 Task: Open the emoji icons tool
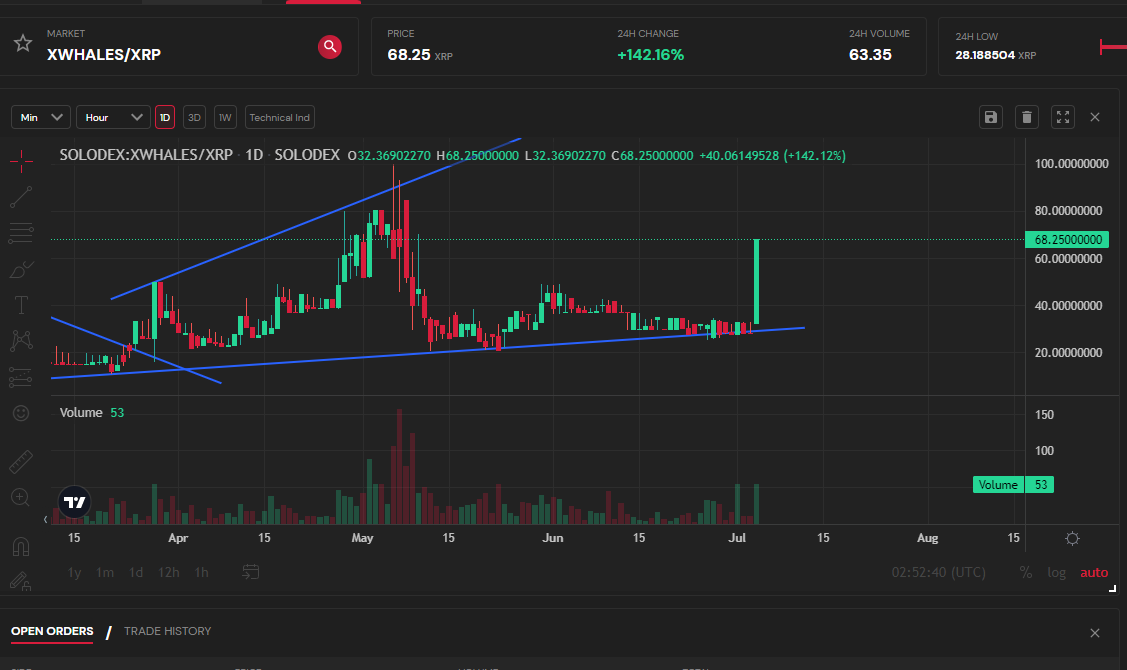(22, 413)
